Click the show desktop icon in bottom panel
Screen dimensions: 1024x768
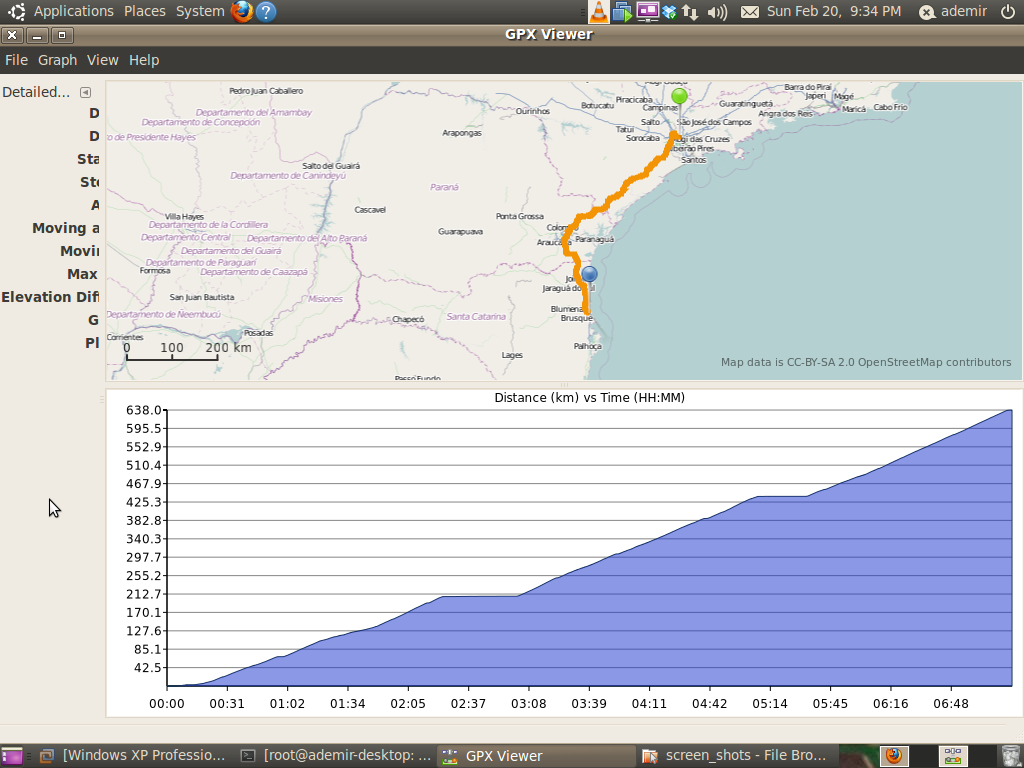12,756
